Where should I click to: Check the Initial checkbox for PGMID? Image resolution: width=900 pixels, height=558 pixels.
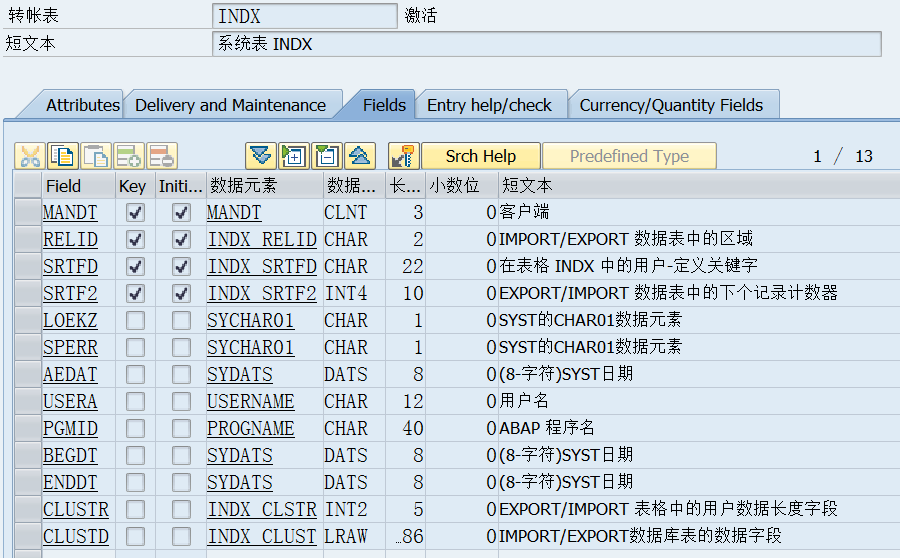point(181,428)
